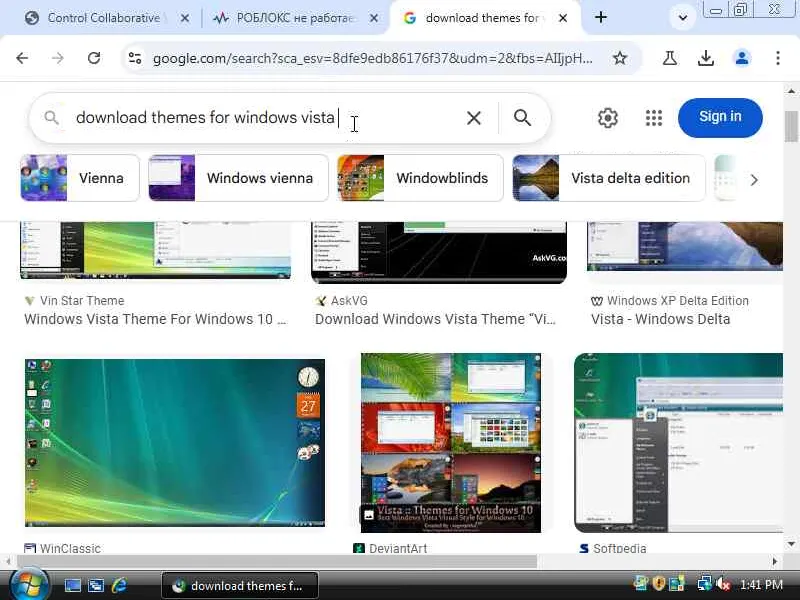Click the scroll up arrow
Image resolution: width=800 pixels, height=600 pixels.
(791, 91)
